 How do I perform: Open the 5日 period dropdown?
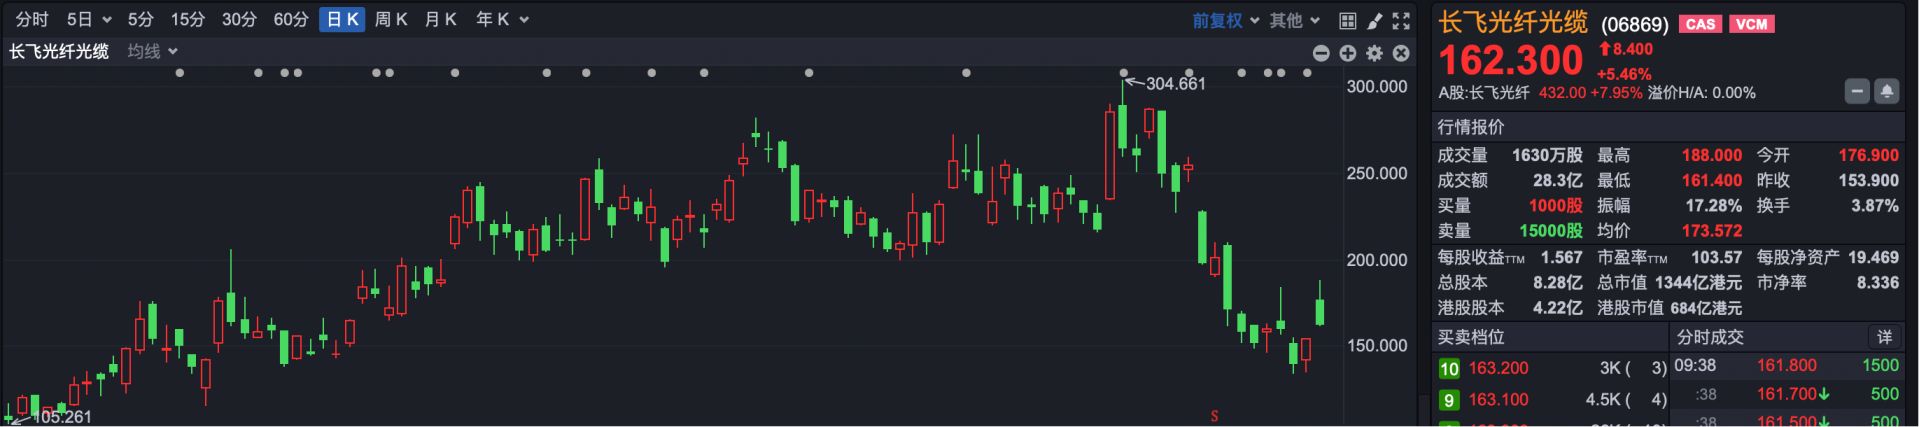pyautogui.click(x=89, y=20)
